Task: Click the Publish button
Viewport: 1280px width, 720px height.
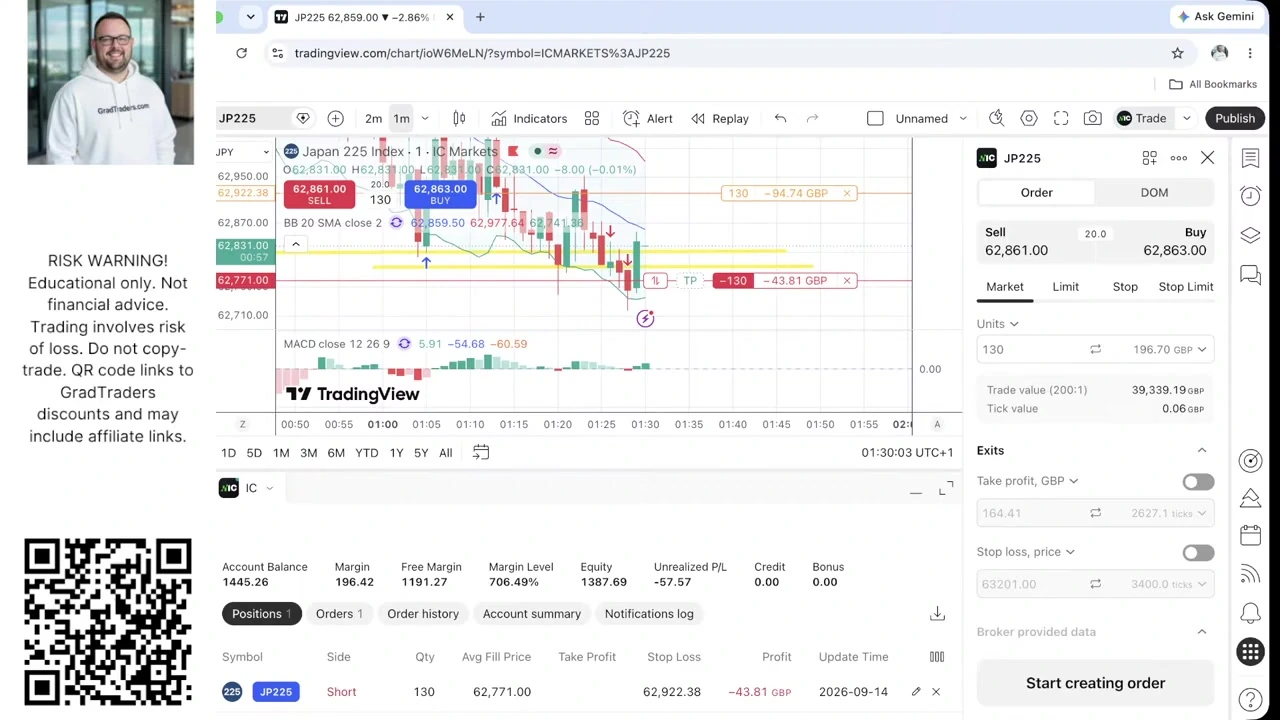Action: 1235,118
